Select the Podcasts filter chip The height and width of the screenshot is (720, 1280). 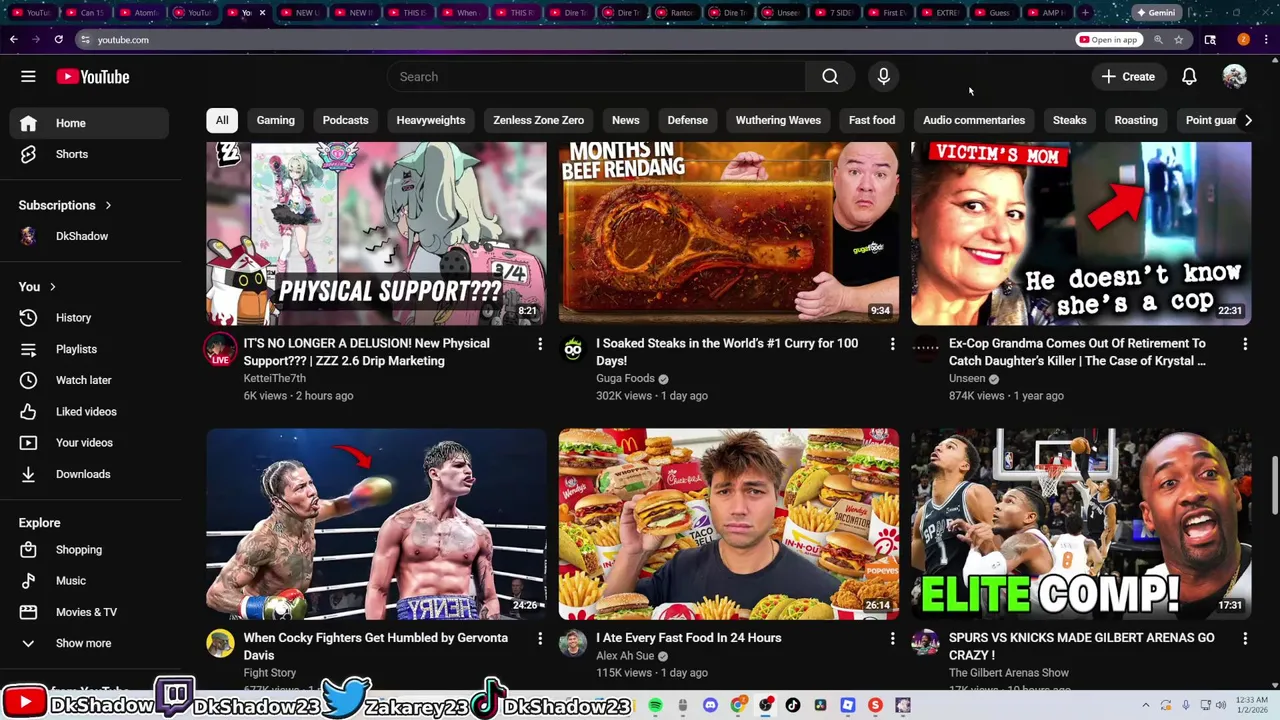click(x=346, y=120)
